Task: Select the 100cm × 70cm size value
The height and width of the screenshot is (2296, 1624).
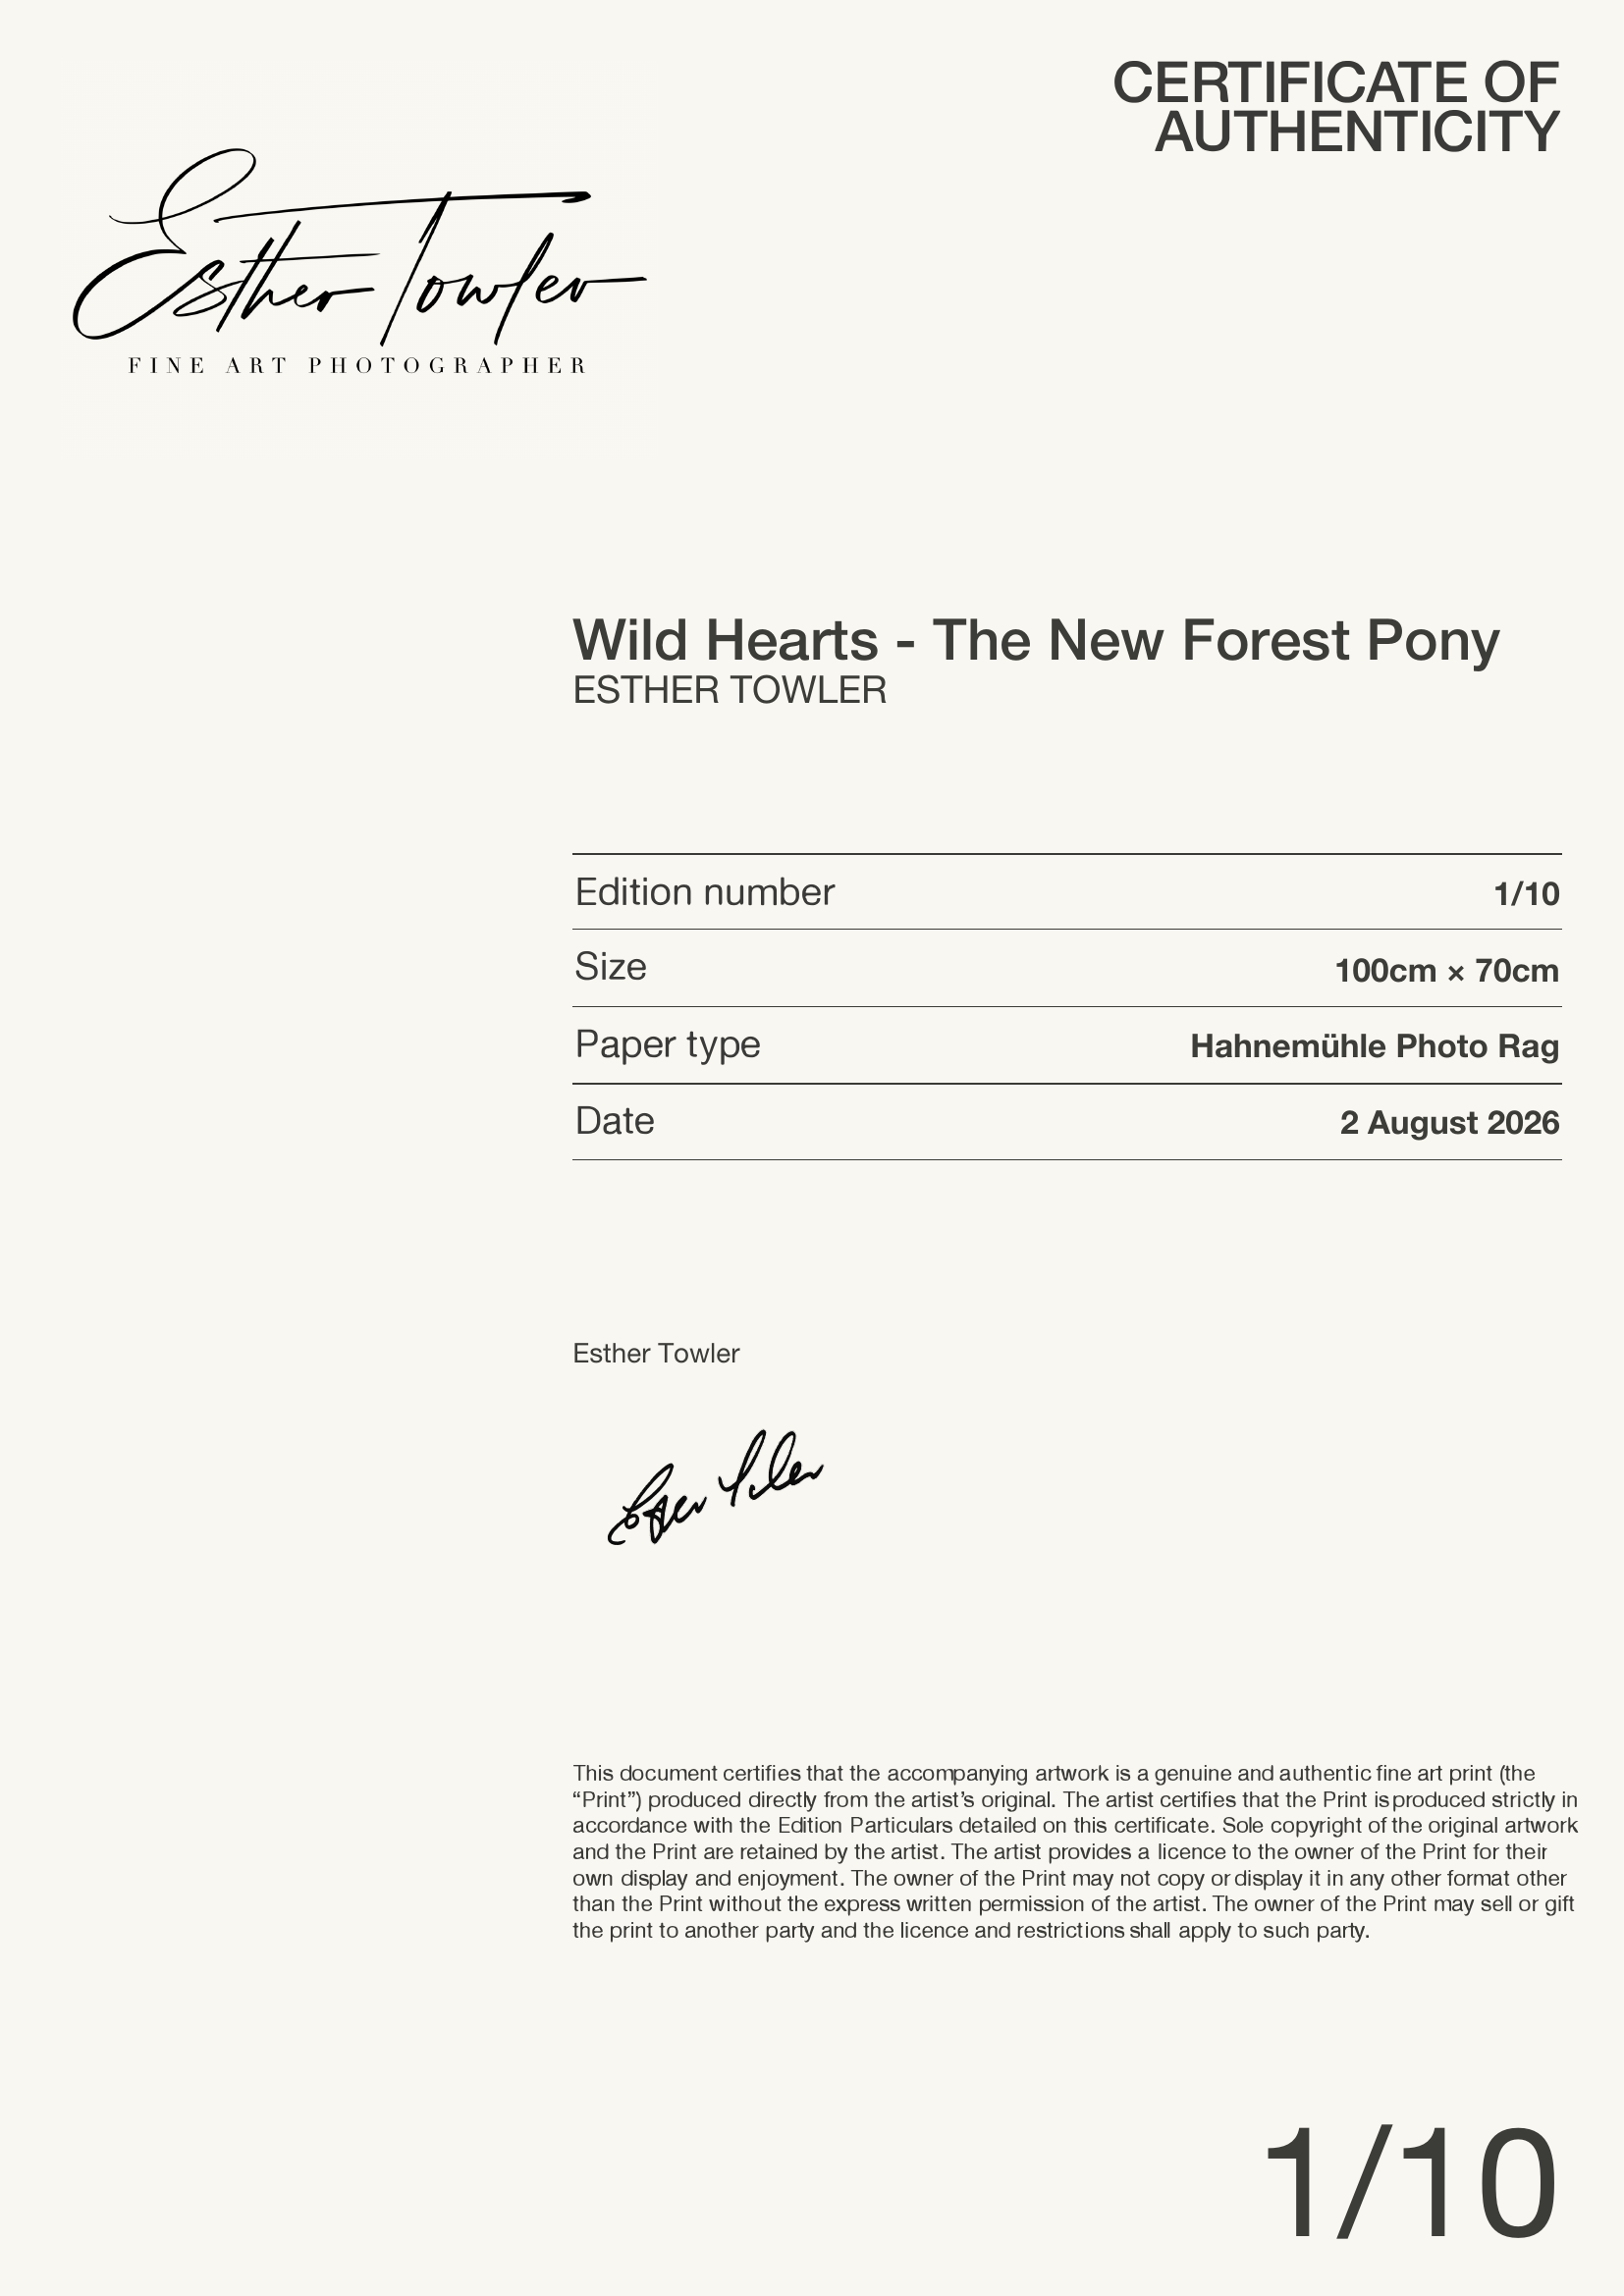Action: coord(1447,971)
